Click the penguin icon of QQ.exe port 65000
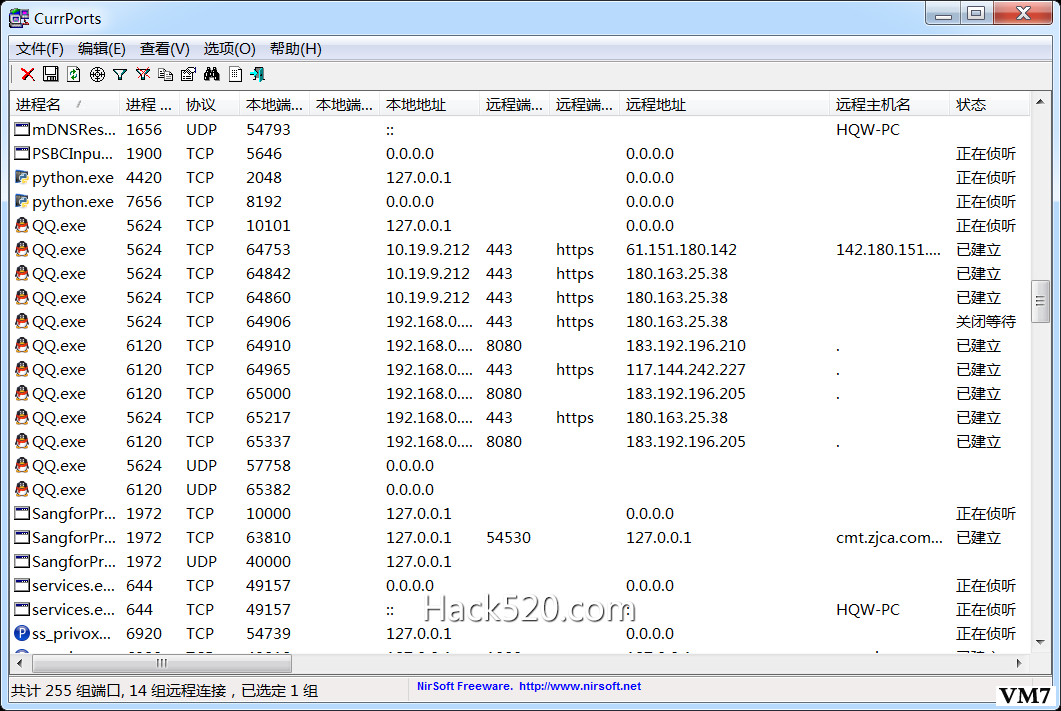Screen dimensions: 1061x711 [x=22, y=393]
